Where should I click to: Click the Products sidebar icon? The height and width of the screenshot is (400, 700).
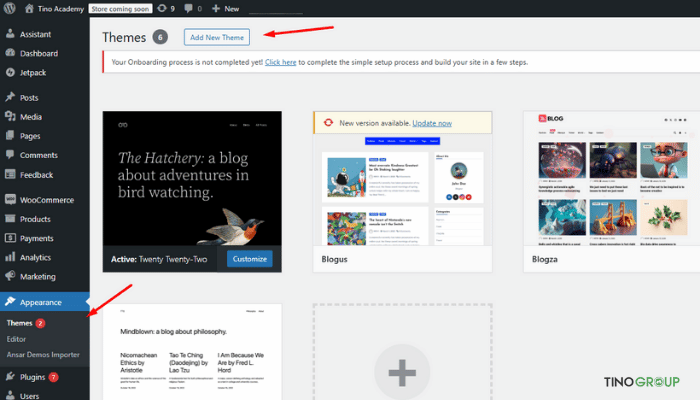[x=10, y=218]
